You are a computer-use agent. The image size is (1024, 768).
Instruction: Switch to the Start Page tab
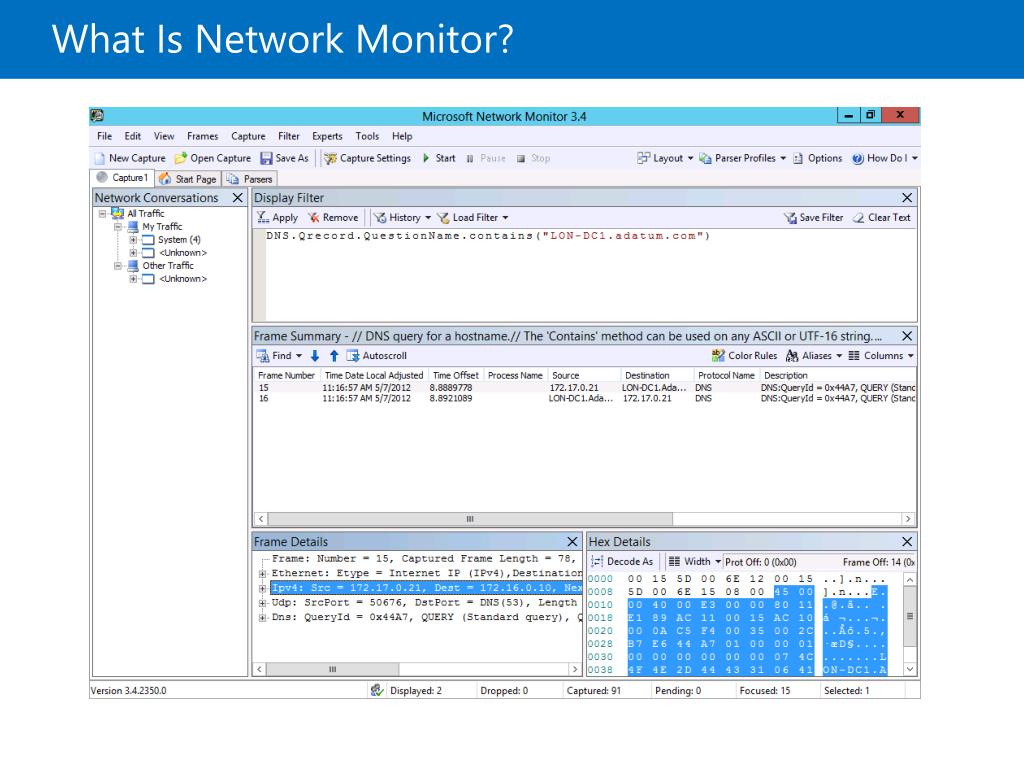pyautogui.click(x=188, y=178)
